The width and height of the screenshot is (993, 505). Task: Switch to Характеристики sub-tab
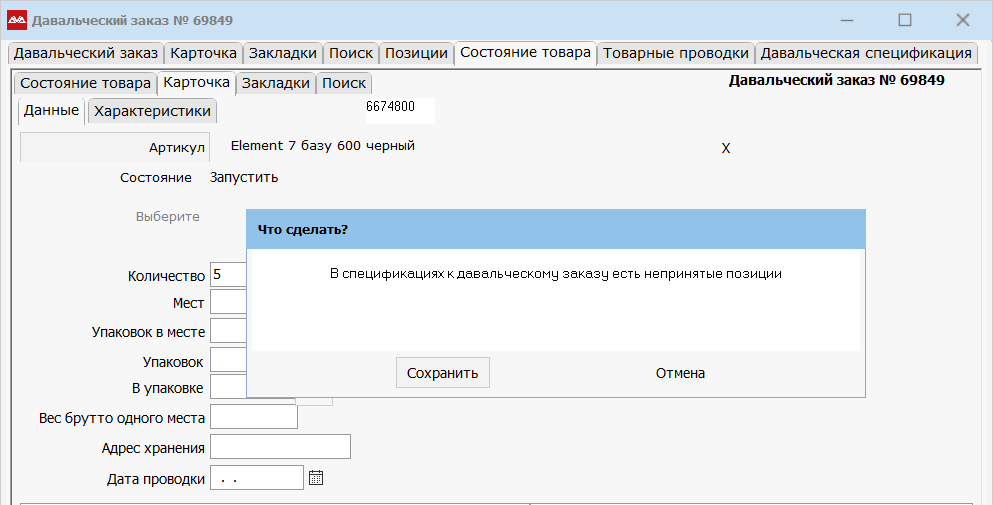click(x=152, y=111)
